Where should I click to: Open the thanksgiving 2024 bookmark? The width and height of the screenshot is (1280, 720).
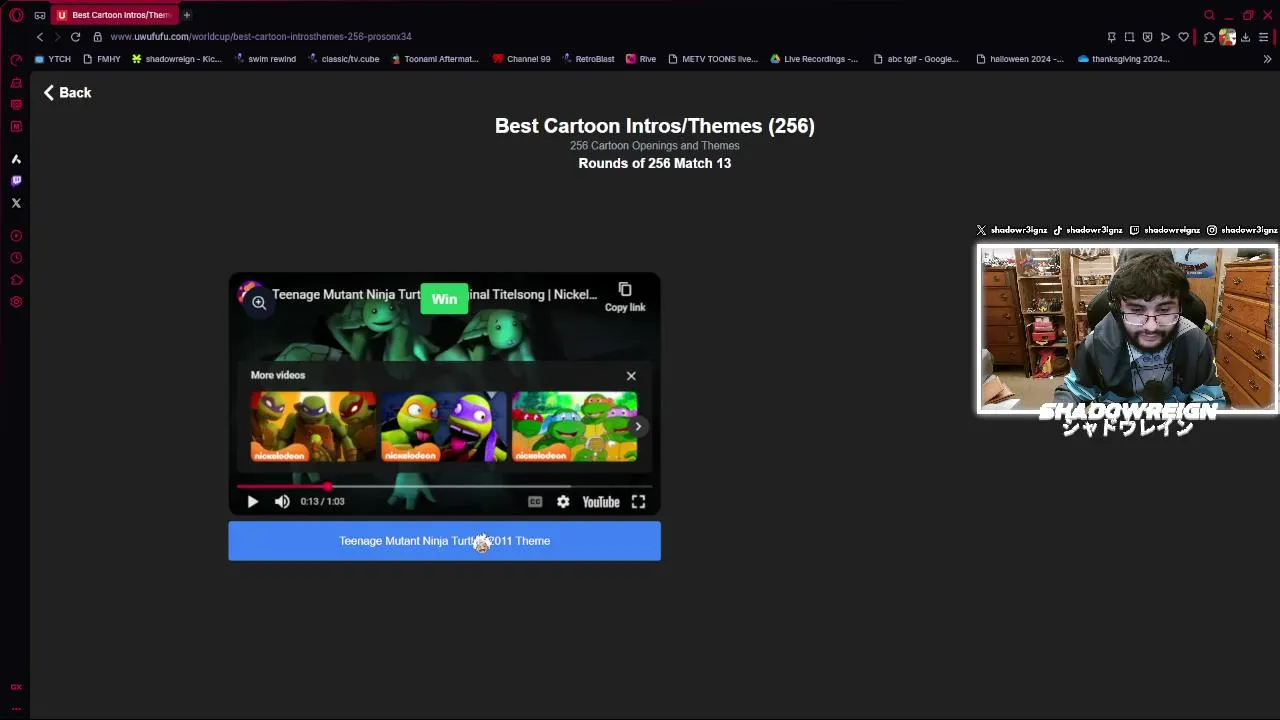[x=1123, y=59]
